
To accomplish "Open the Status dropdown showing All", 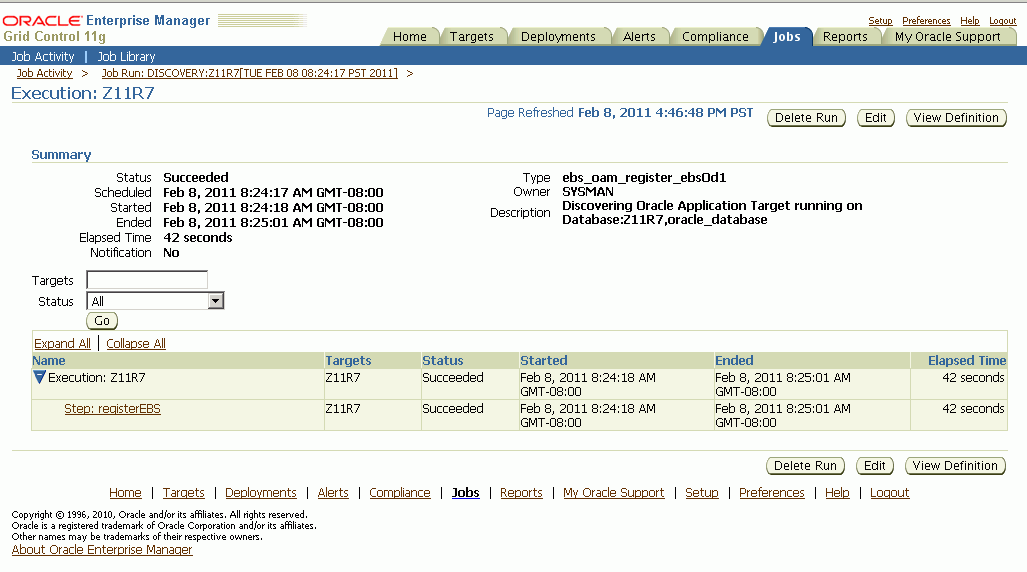I will (x=155, y=301).
